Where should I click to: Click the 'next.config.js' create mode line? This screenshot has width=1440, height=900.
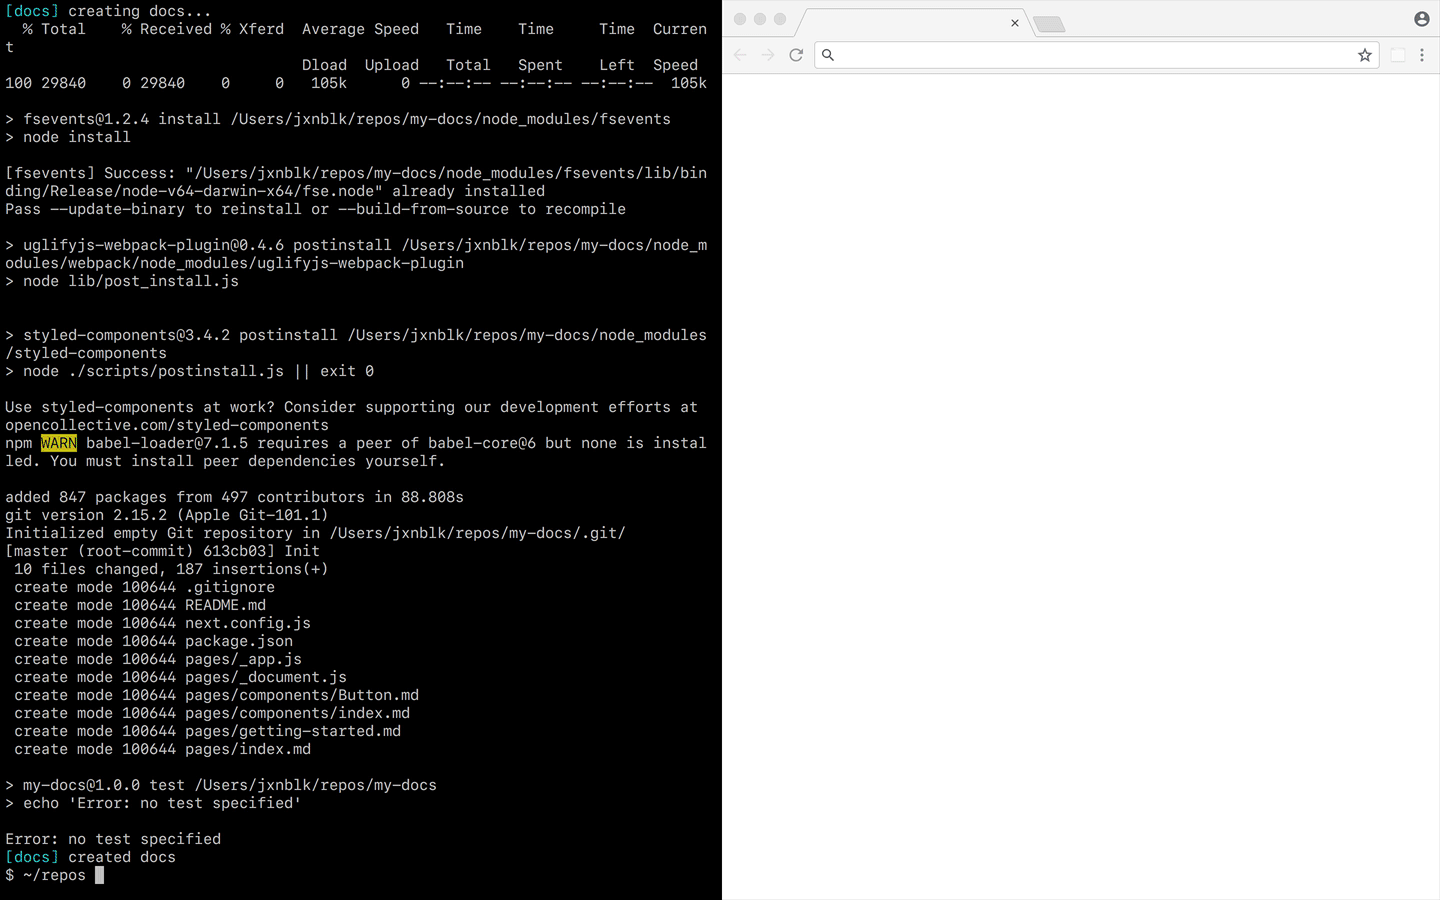pyautogui.click(x=162, y=623)
